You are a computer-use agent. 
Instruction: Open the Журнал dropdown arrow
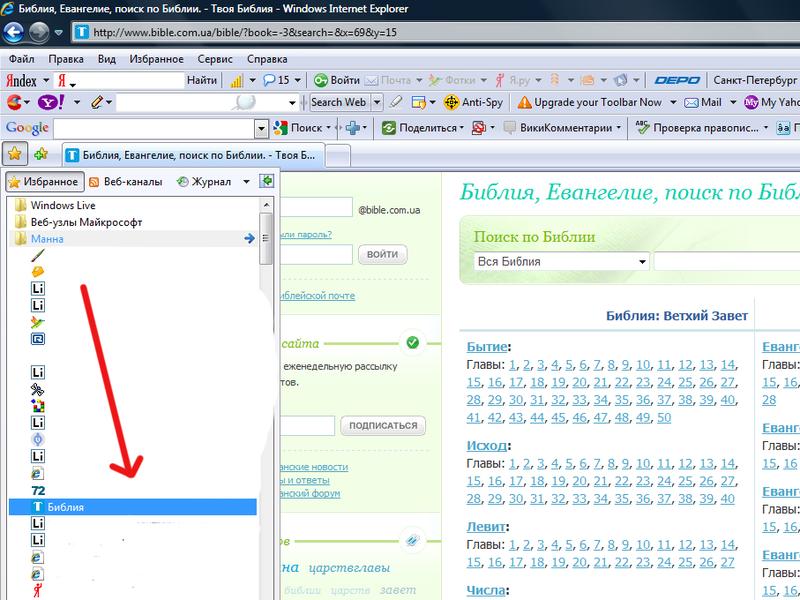[227, 182]
